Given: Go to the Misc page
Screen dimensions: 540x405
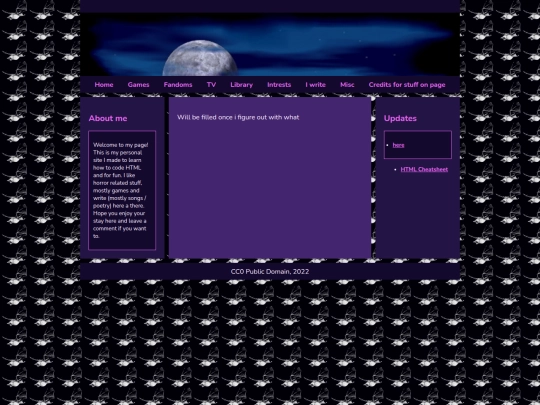Looking at the screenshot, I should click(x=347, y=85).
